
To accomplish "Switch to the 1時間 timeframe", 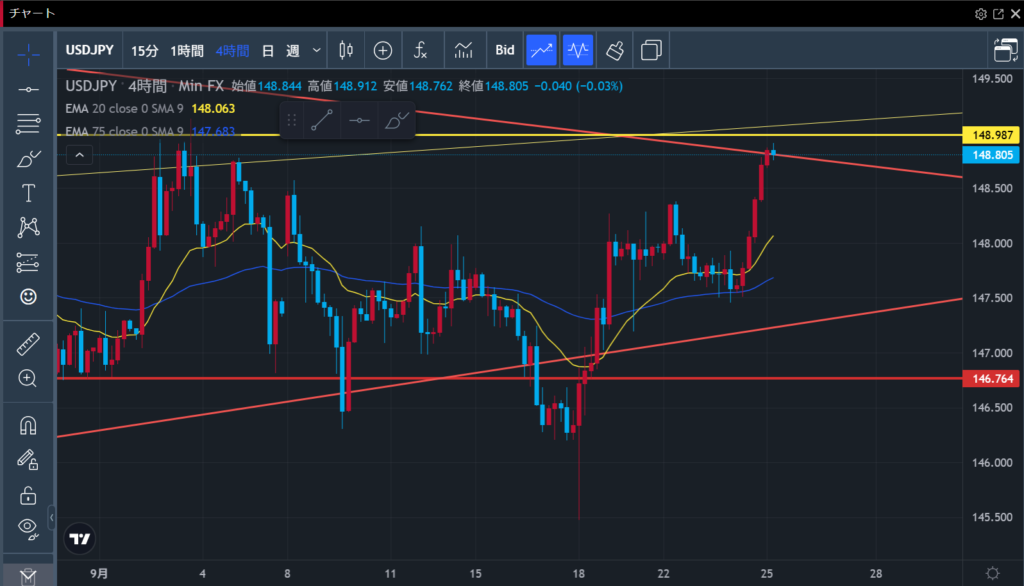I will point(187,50).
